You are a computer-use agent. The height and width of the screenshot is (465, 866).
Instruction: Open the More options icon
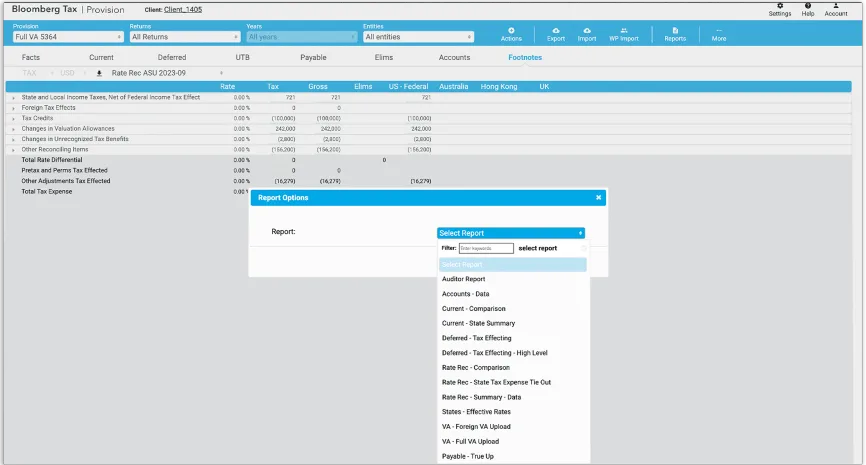(x=719, y=30)
